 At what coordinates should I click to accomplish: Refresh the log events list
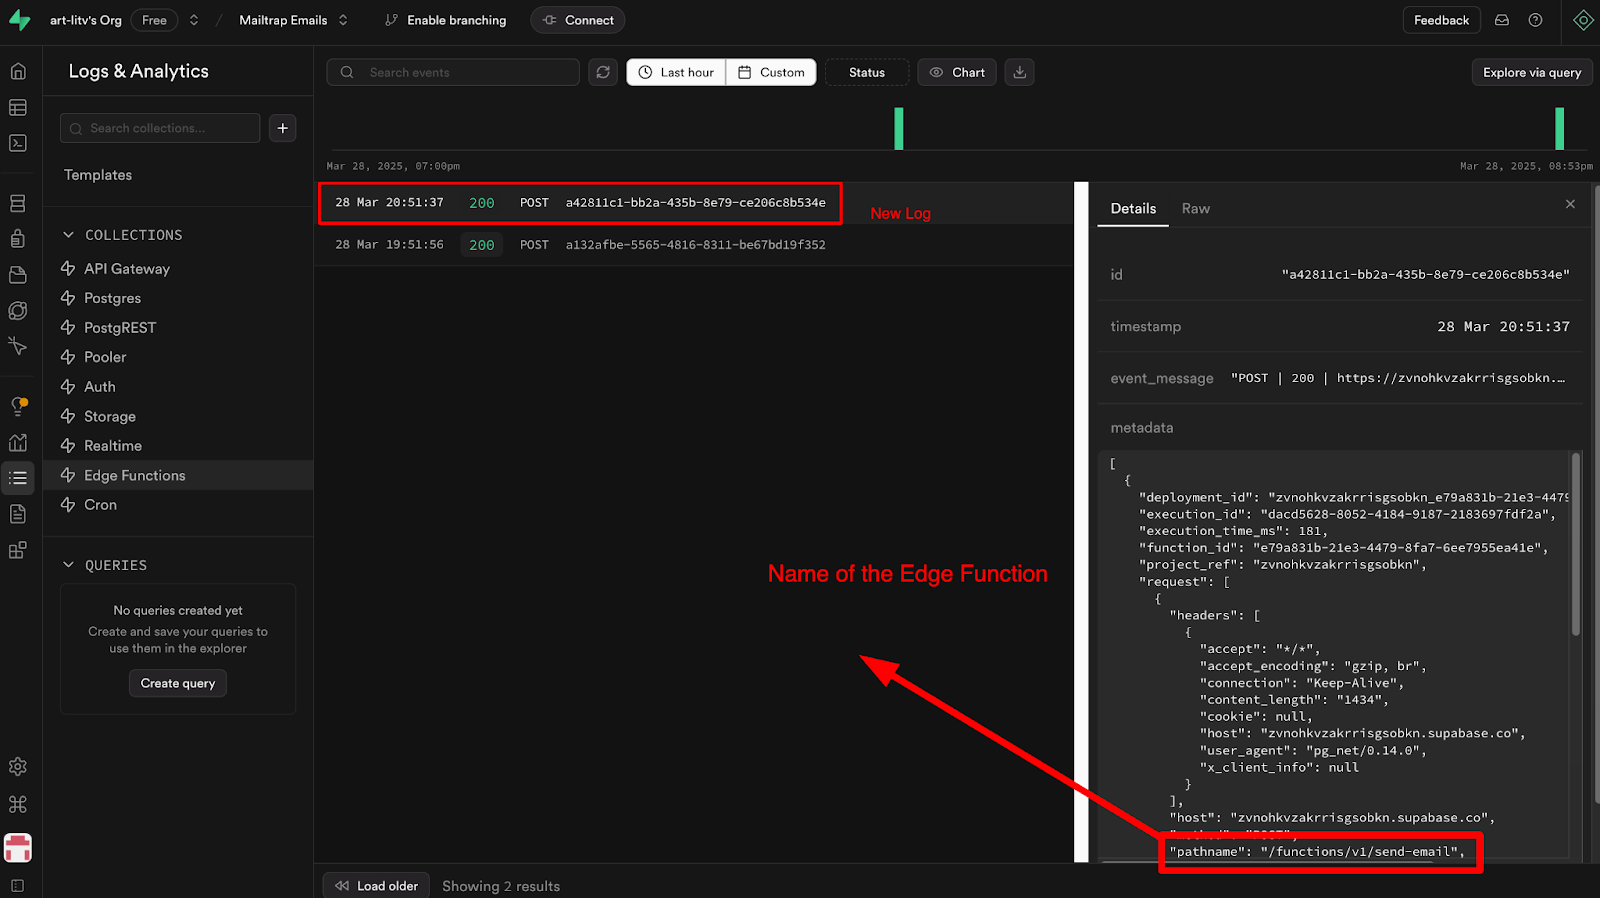coord(603,72)
